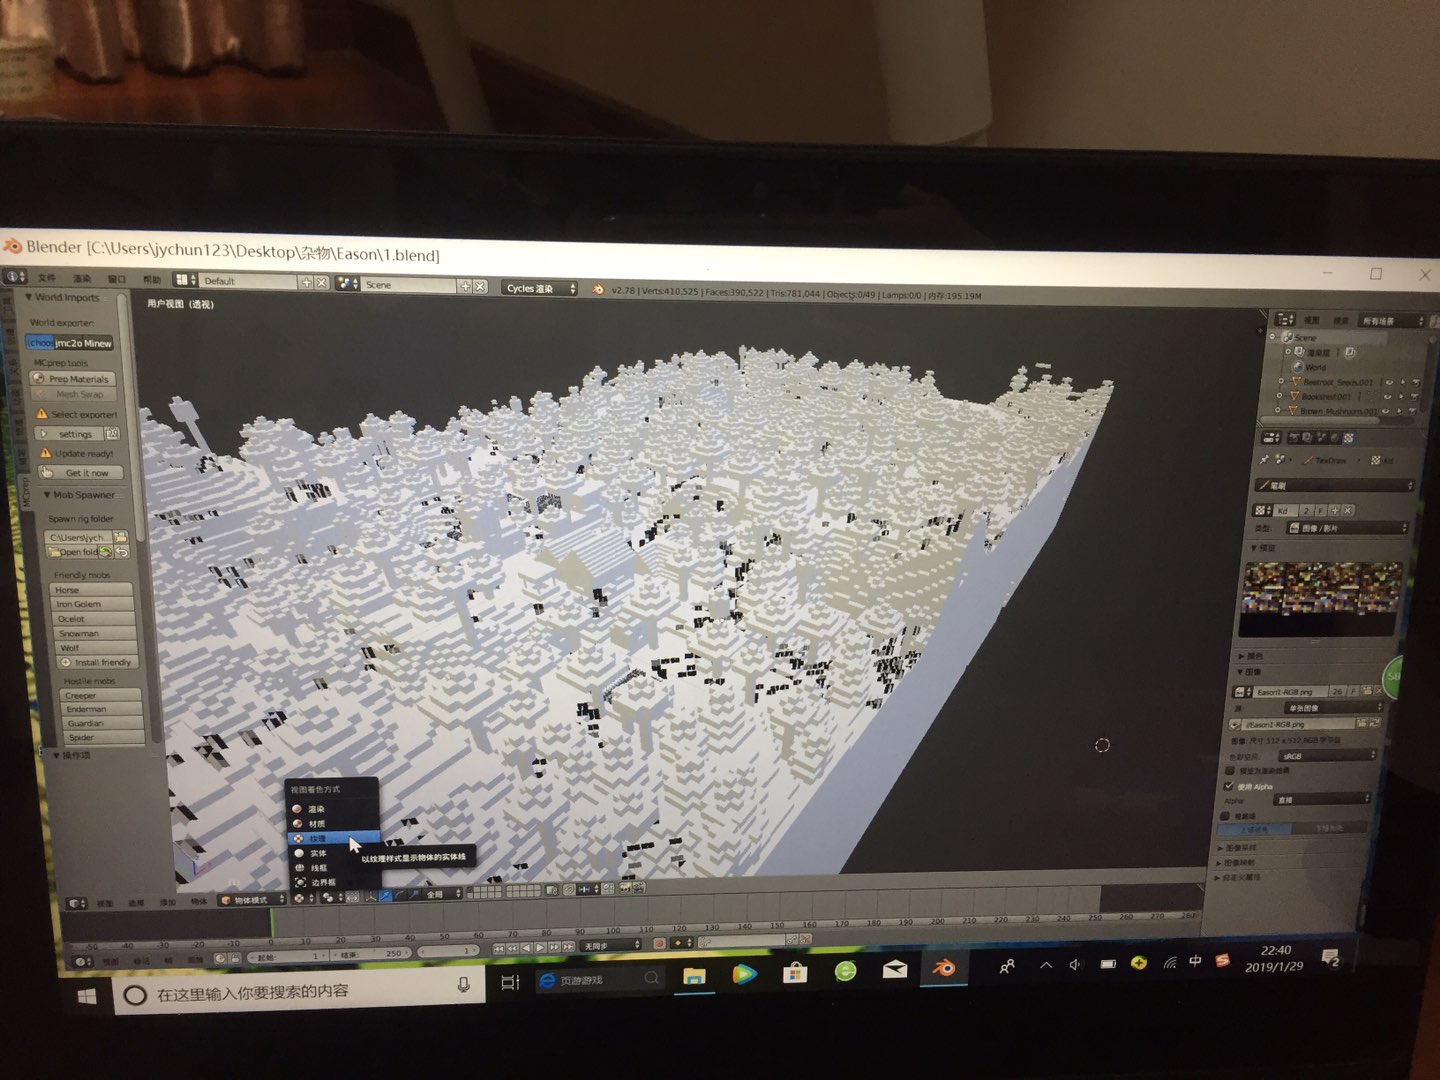The height and width of the screenshot is (1080, 1440).
Task: Open the Texture properties tab icon
Action: click(x=1348, y=438)
